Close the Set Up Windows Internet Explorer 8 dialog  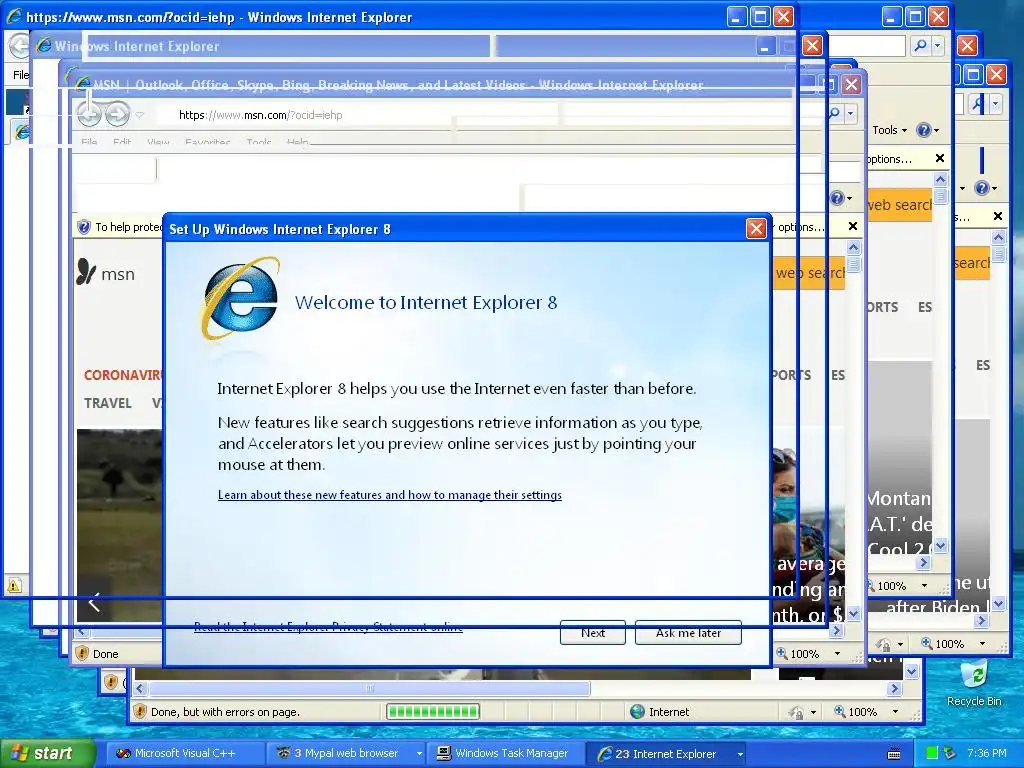click(756, 229)
